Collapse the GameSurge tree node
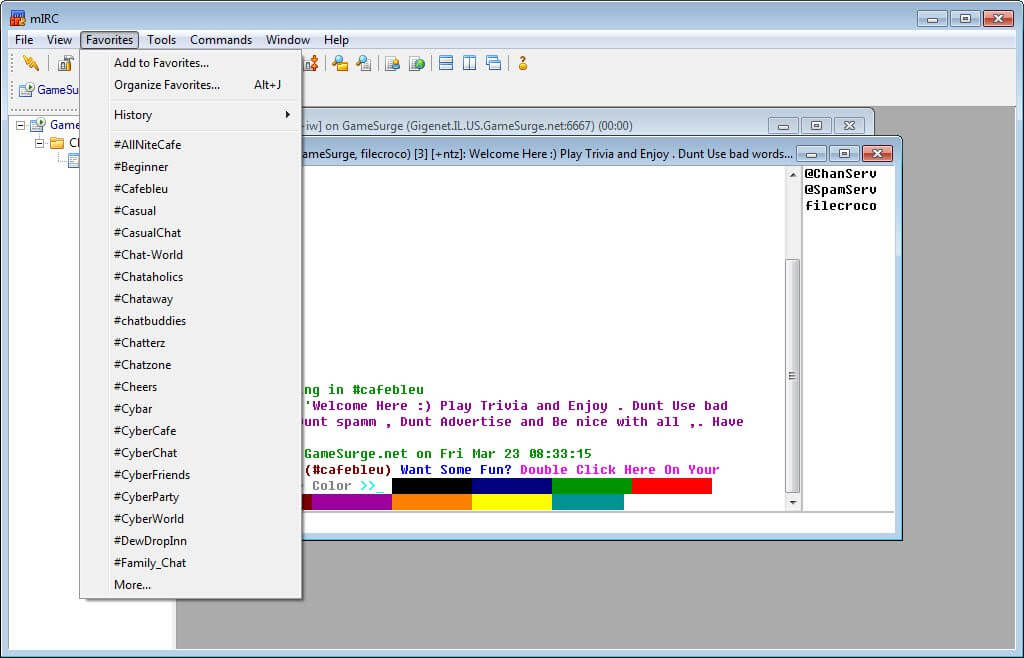 pos(21,125)
